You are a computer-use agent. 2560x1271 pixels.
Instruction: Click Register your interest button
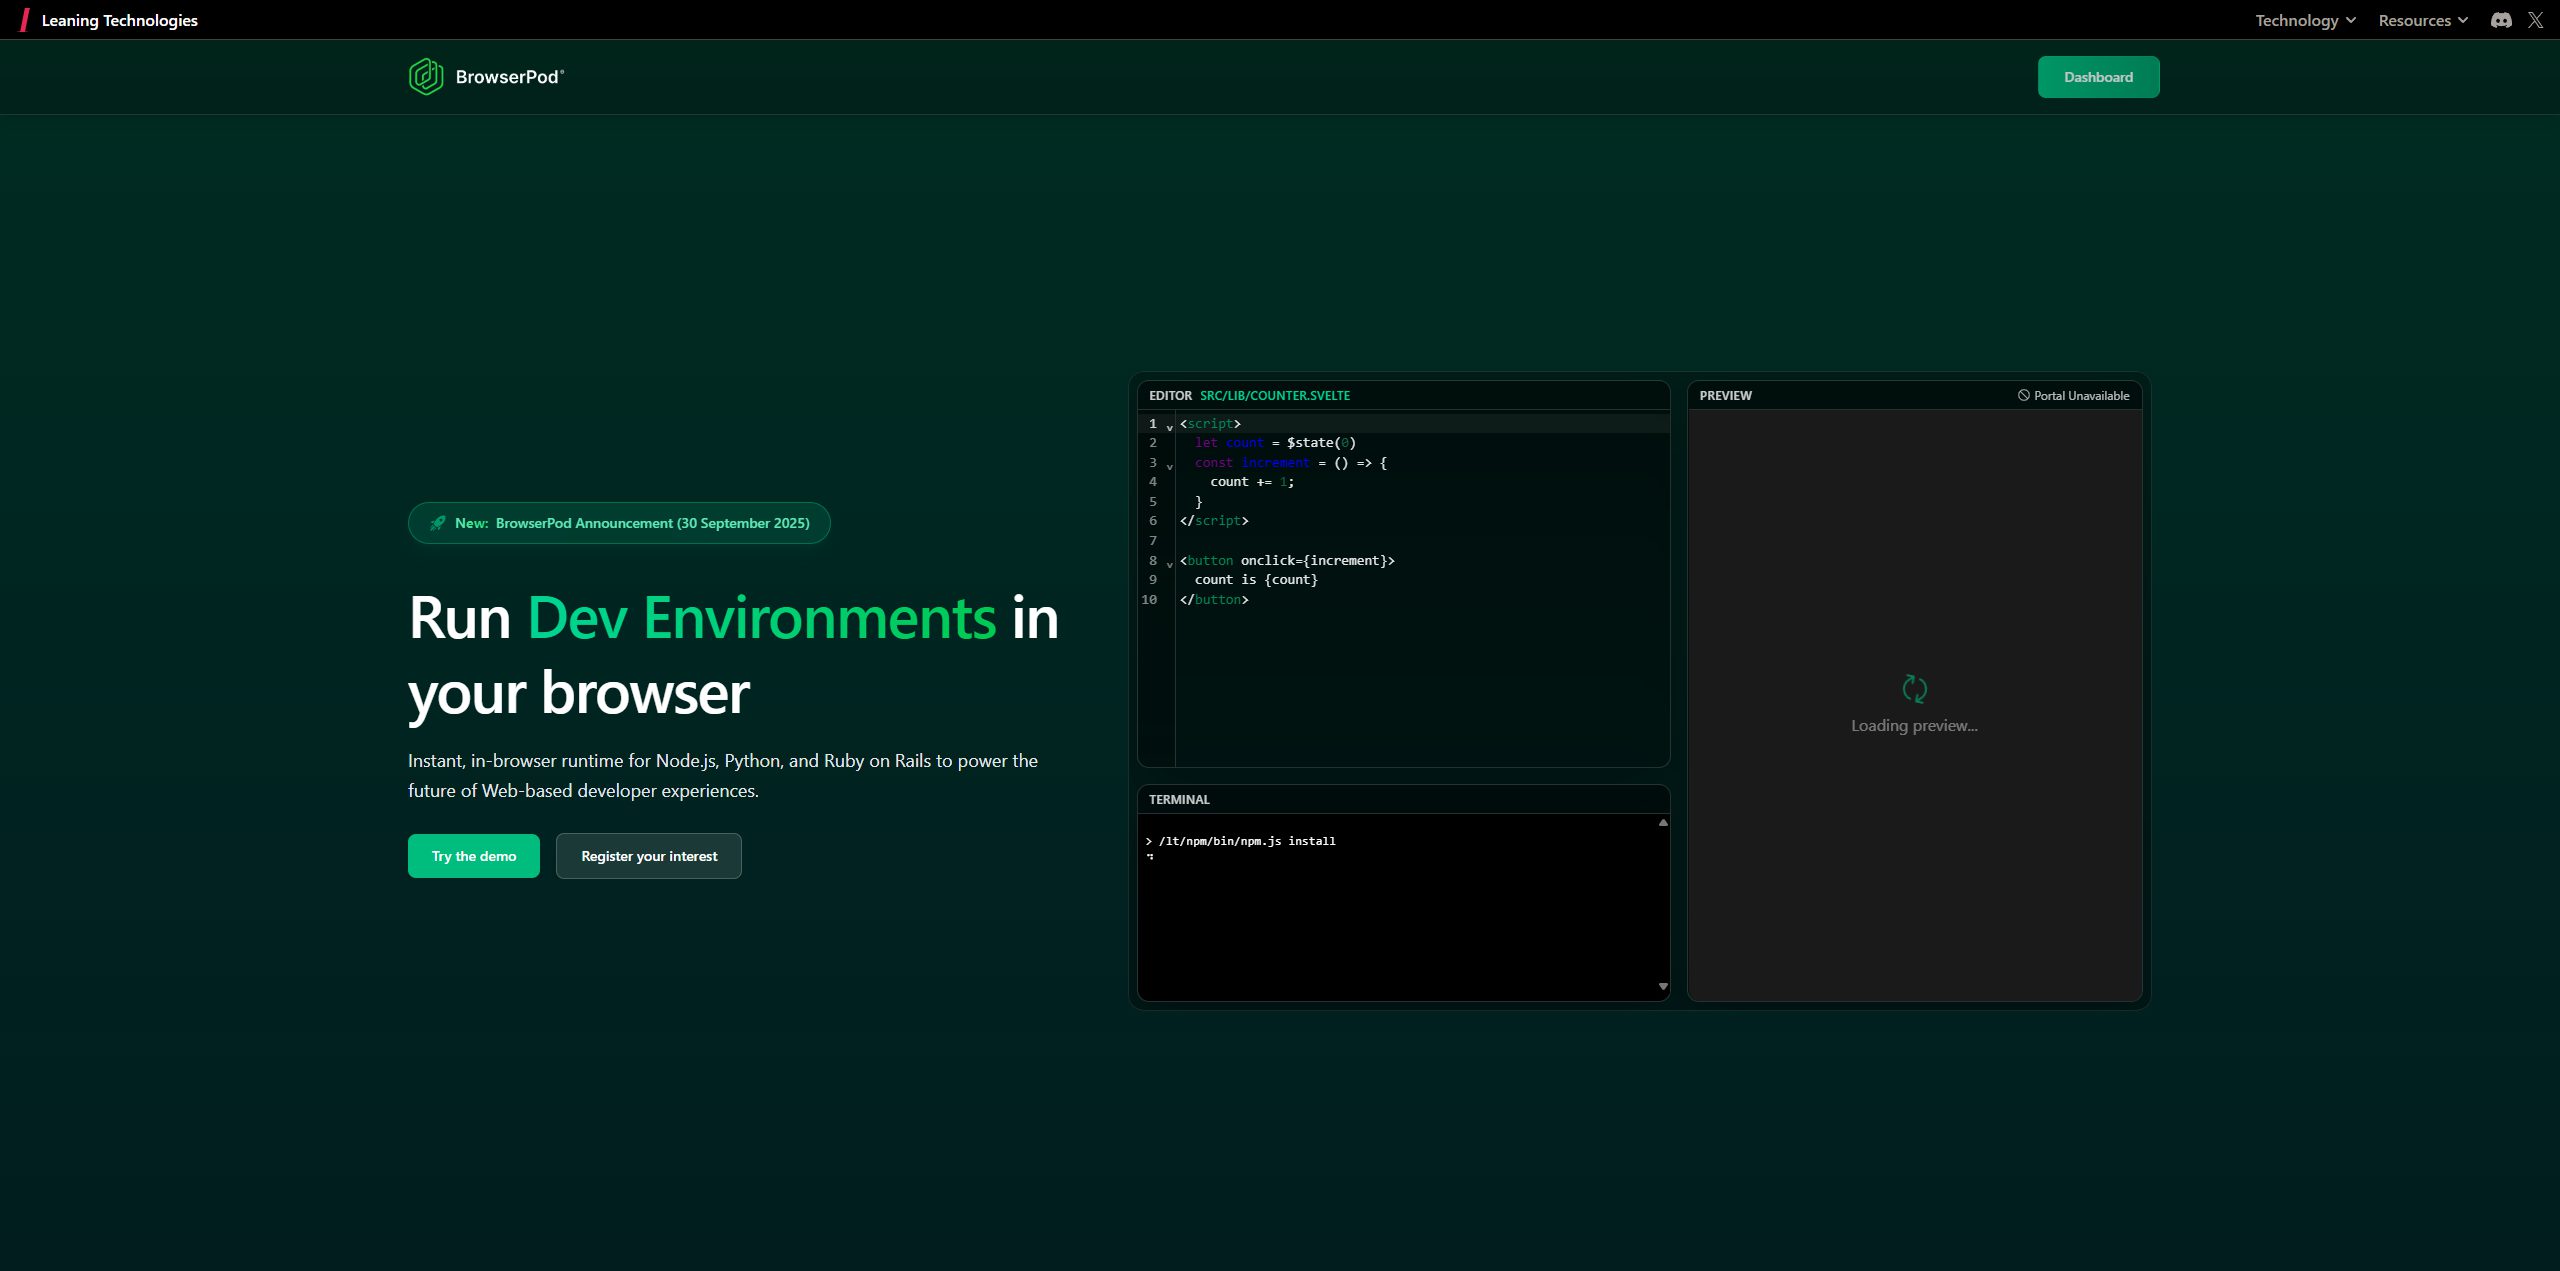click(649, 856)
